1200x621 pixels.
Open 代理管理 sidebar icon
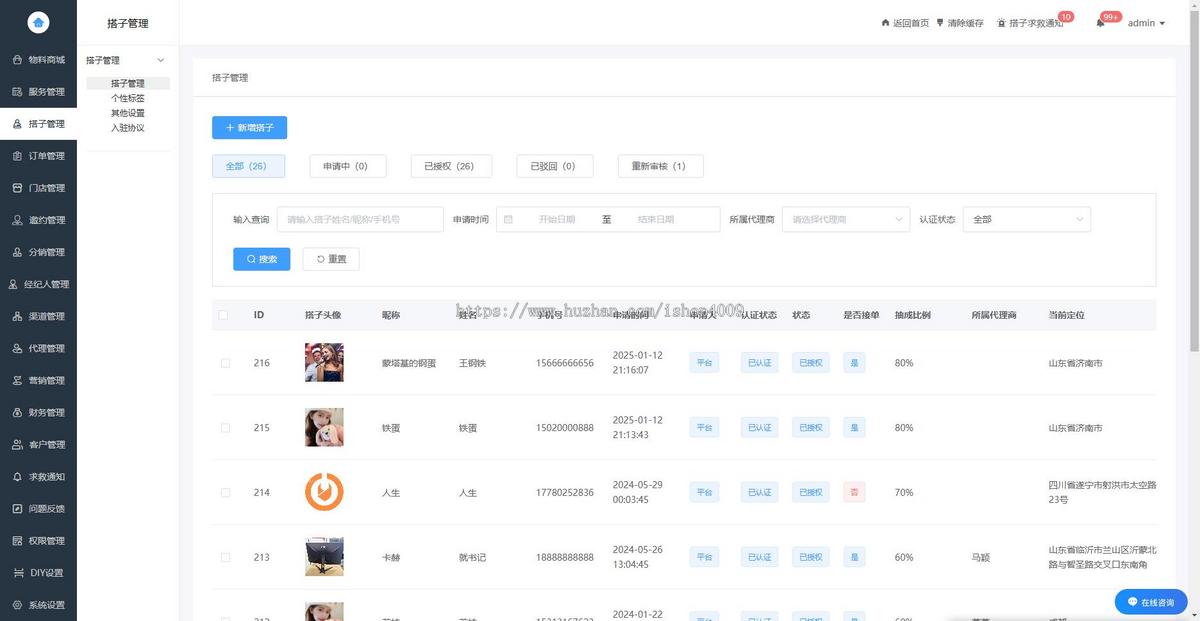(18, 348)
